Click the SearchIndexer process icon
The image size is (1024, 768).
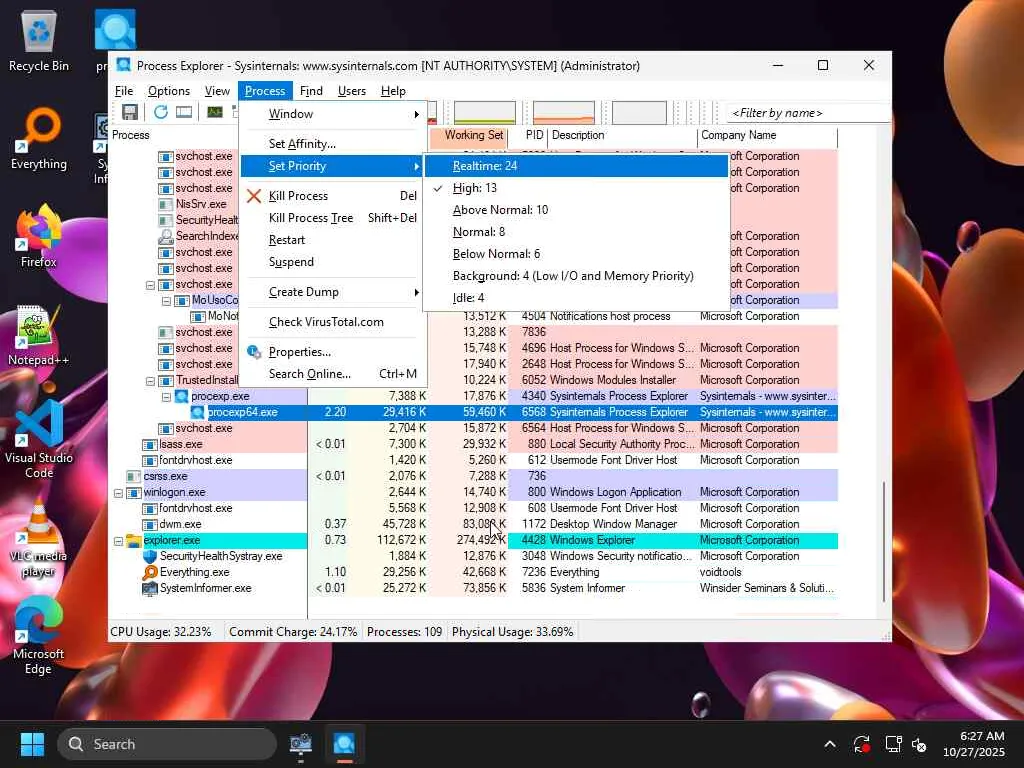coord(166,236)
